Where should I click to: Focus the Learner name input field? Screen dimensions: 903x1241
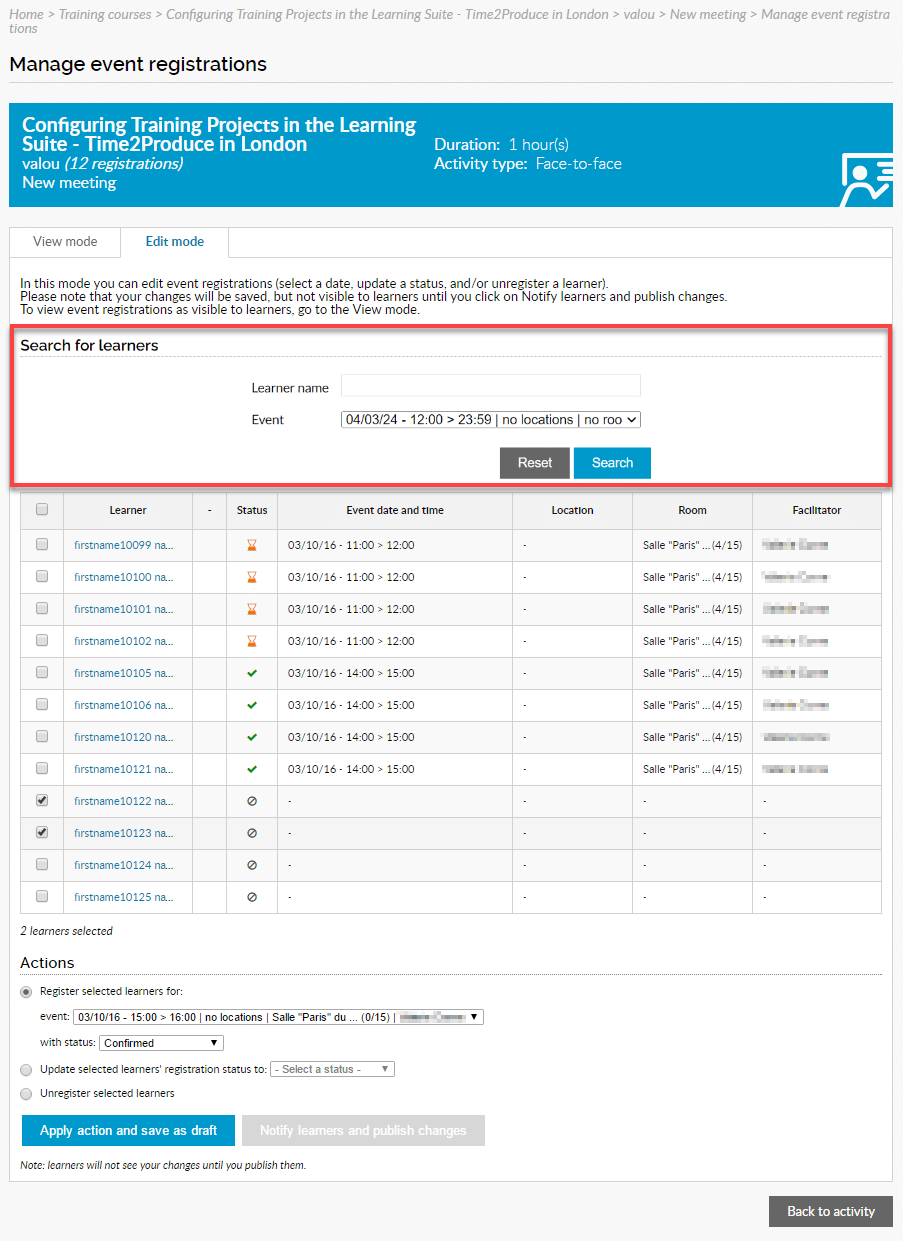click(x=490, y=386)
